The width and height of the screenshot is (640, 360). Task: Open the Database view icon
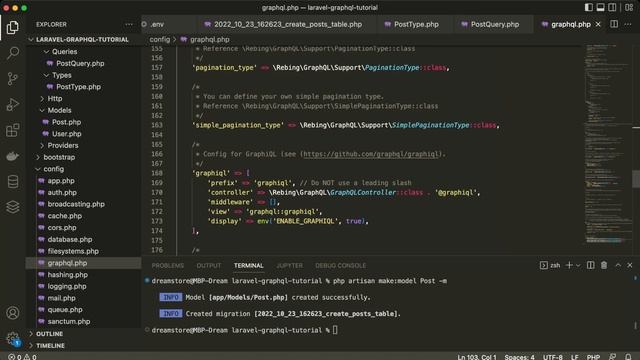(x=13, y=182)
